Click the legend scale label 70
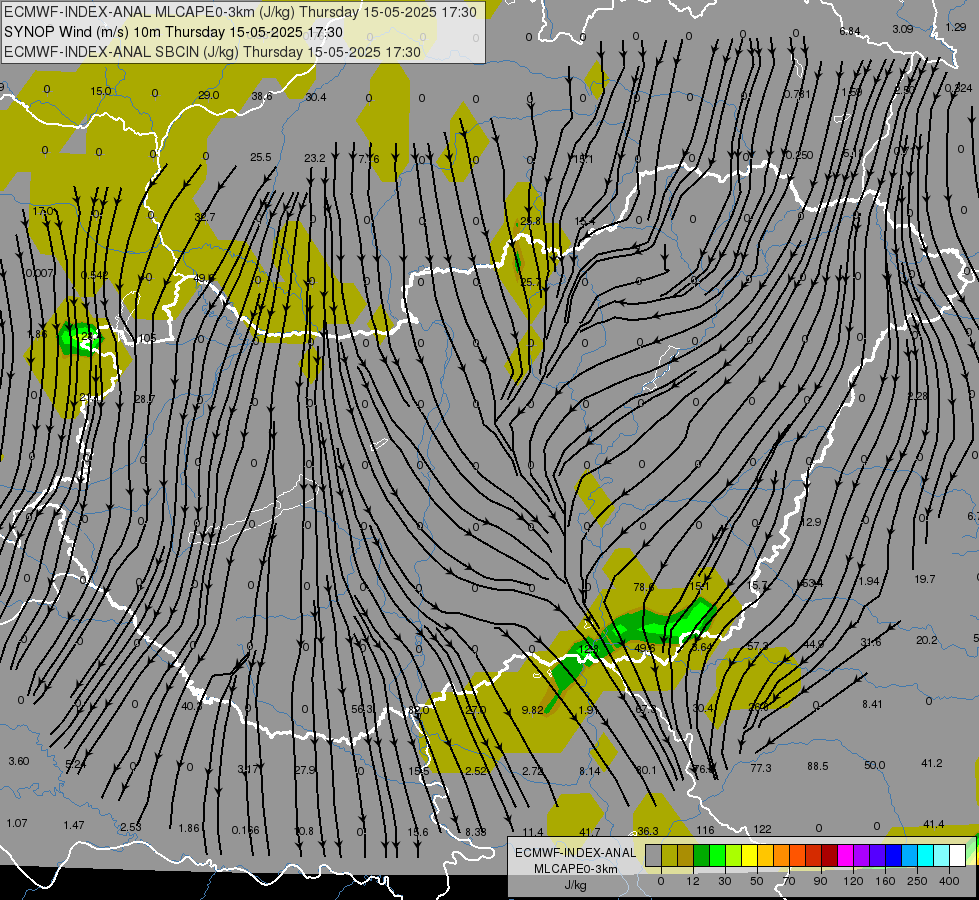979x900 pixels. click(x=789, y=881)
